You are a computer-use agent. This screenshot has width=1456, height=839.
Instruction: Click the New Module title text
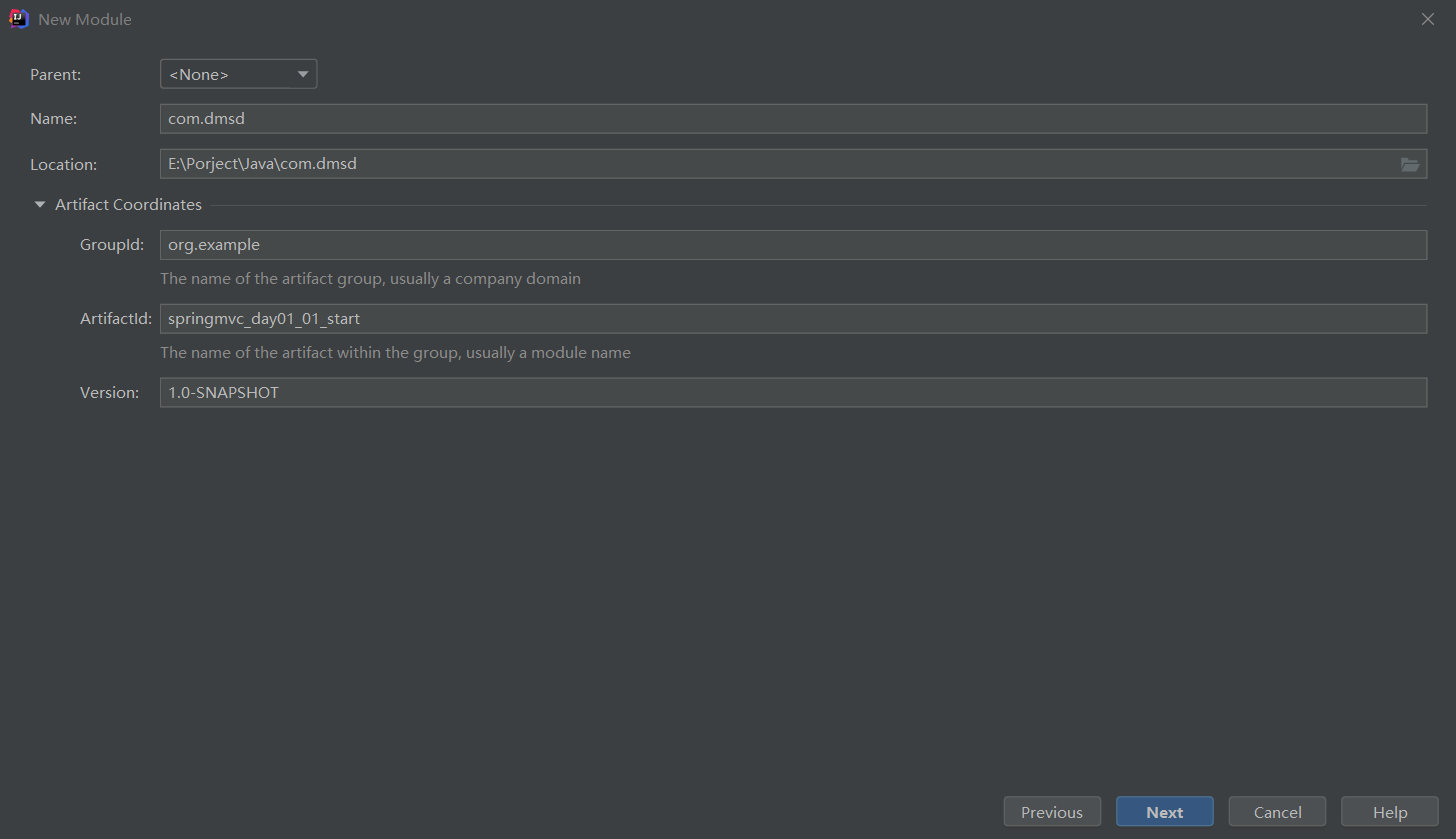[x=85, y=20]
